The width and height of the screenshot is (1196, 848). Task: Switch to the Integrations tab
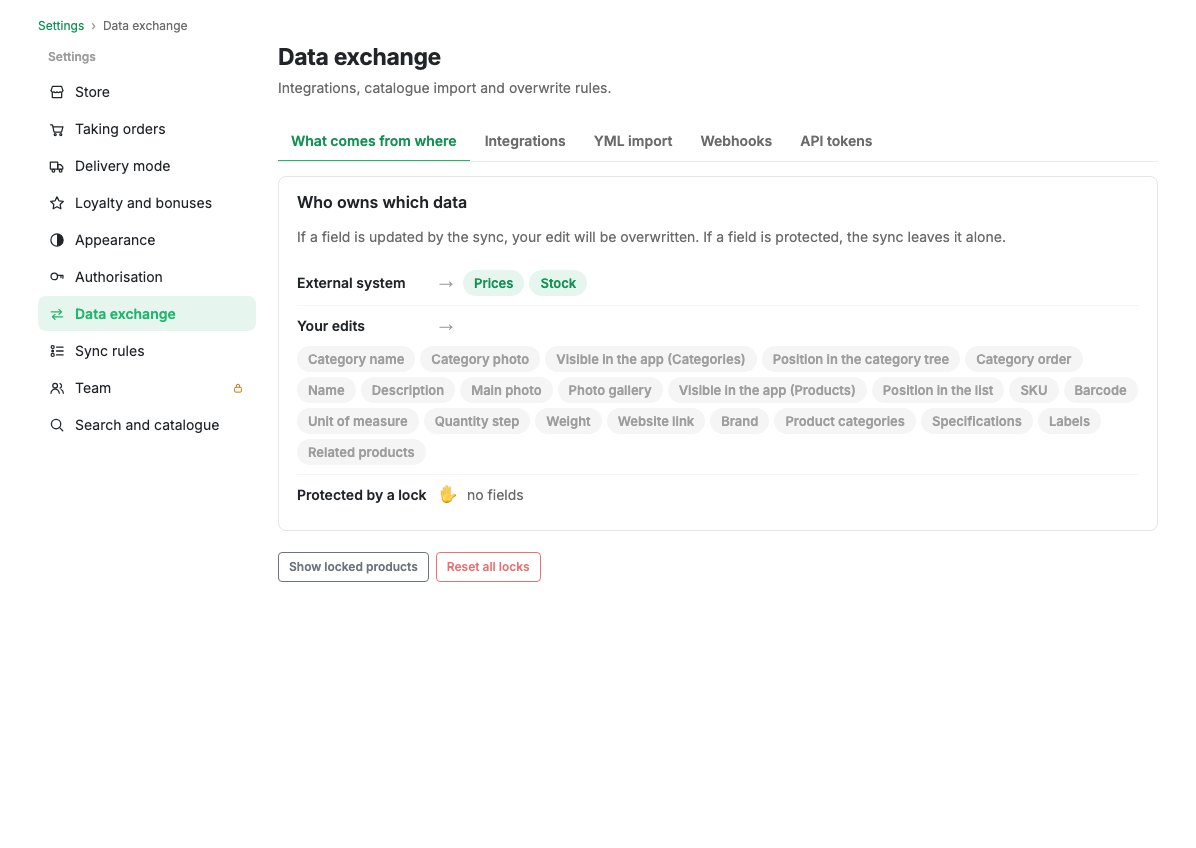pyautogui.click(x=525, y=141)
